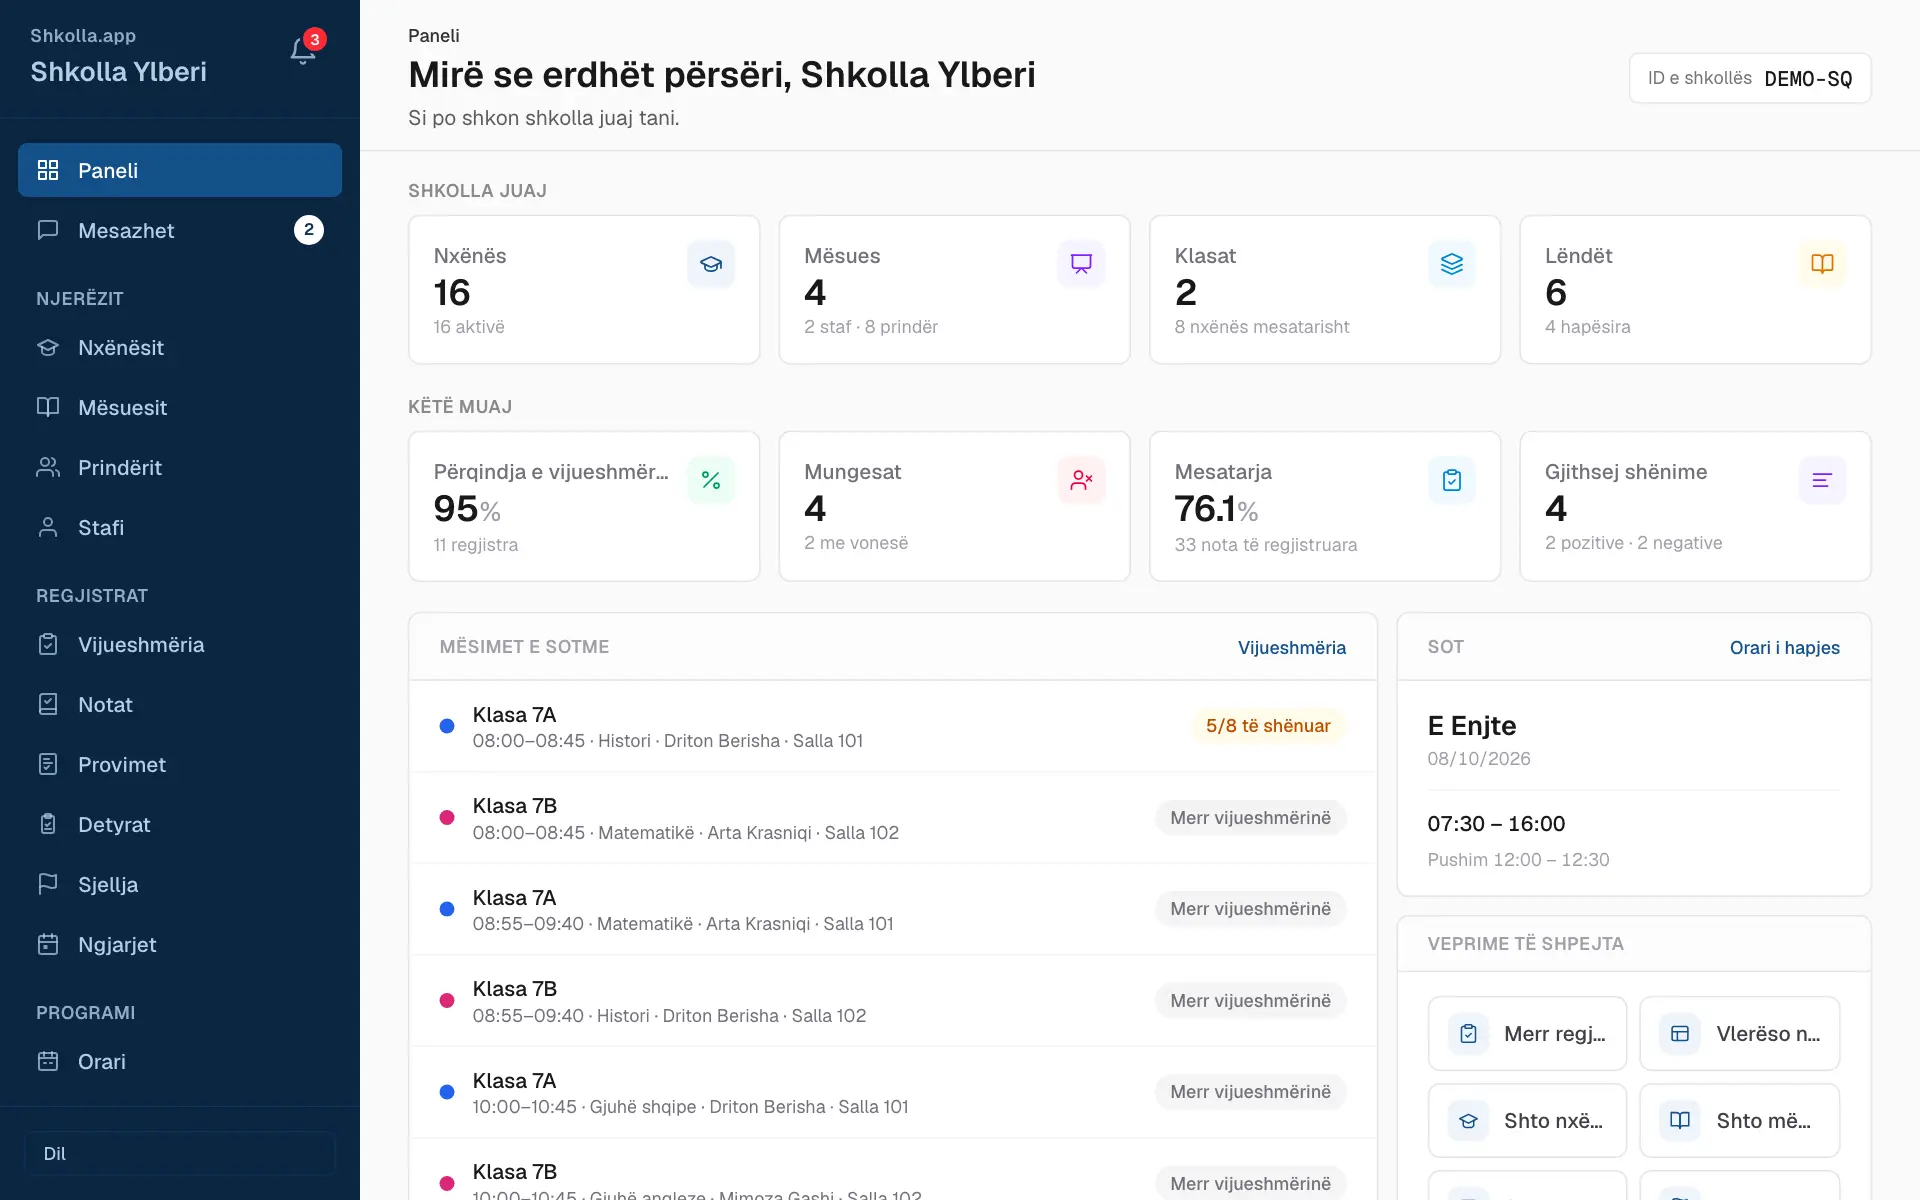
Task: Click the Shto nxë... graduation cap icon
Action: (1468, 1121)
